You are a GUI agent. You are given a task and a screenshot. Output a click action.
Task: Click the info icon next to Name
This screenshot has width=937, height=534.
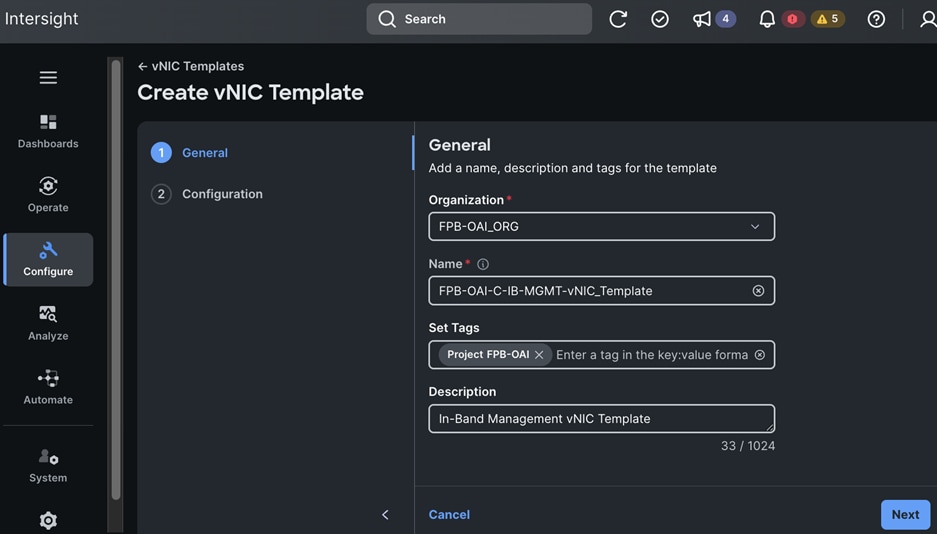(x=483, y=264)
